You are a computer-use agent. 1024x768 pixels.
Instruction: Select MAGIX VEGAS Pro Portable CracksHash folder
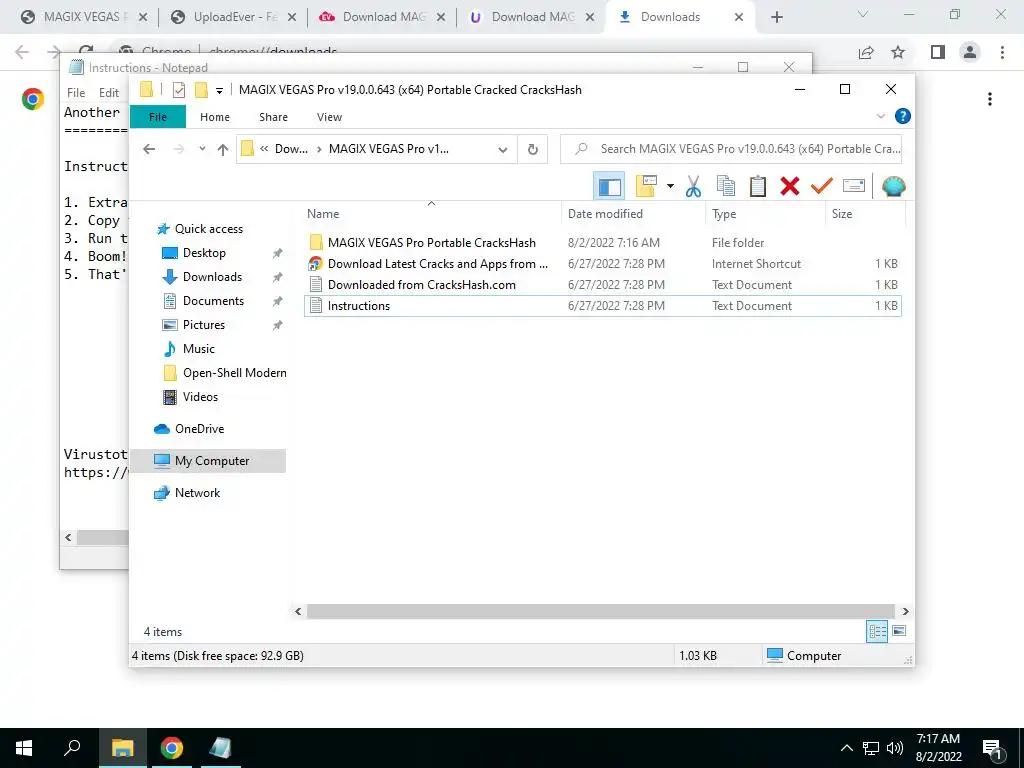(431, 242)
